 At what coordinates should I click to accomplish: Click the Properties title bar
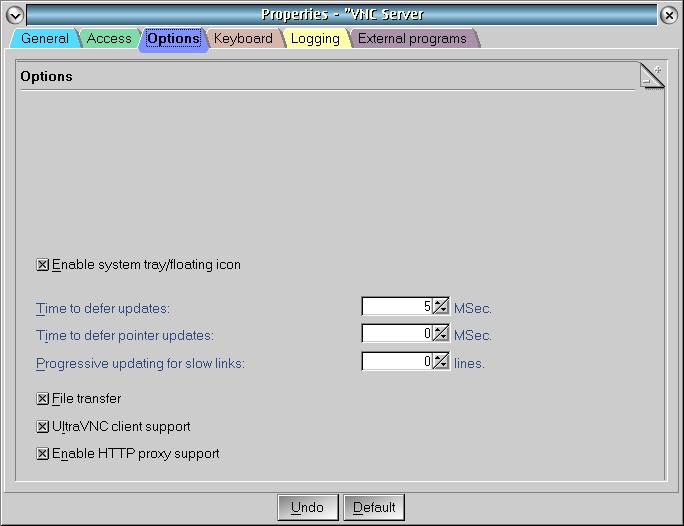point(342,15)
